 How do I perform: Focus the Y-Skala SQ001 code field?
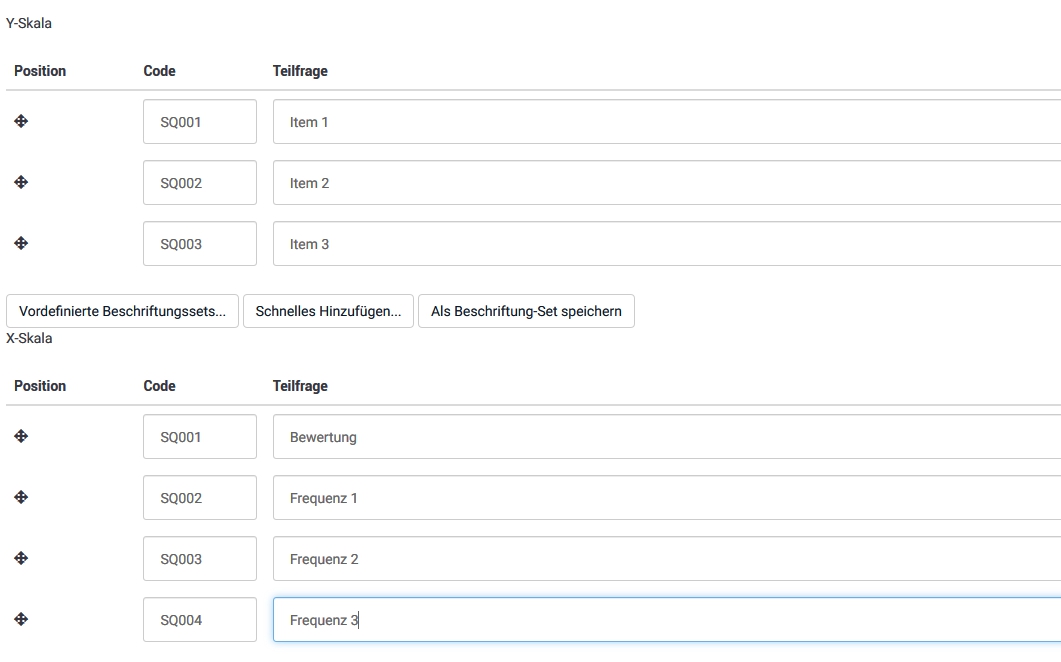coord(200,122)
